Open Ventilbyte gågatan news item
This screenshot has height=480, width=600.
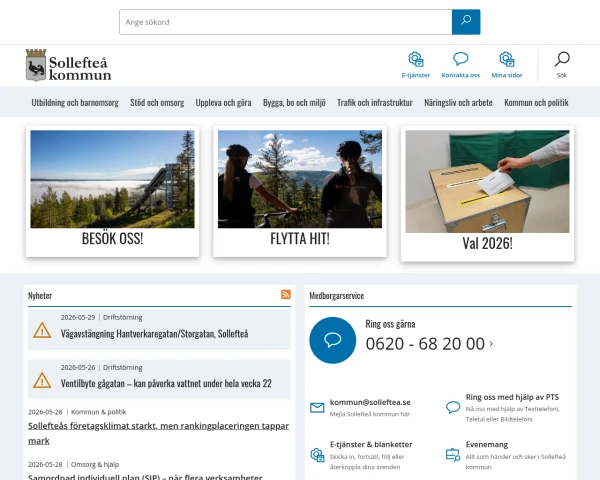[166, 384]
